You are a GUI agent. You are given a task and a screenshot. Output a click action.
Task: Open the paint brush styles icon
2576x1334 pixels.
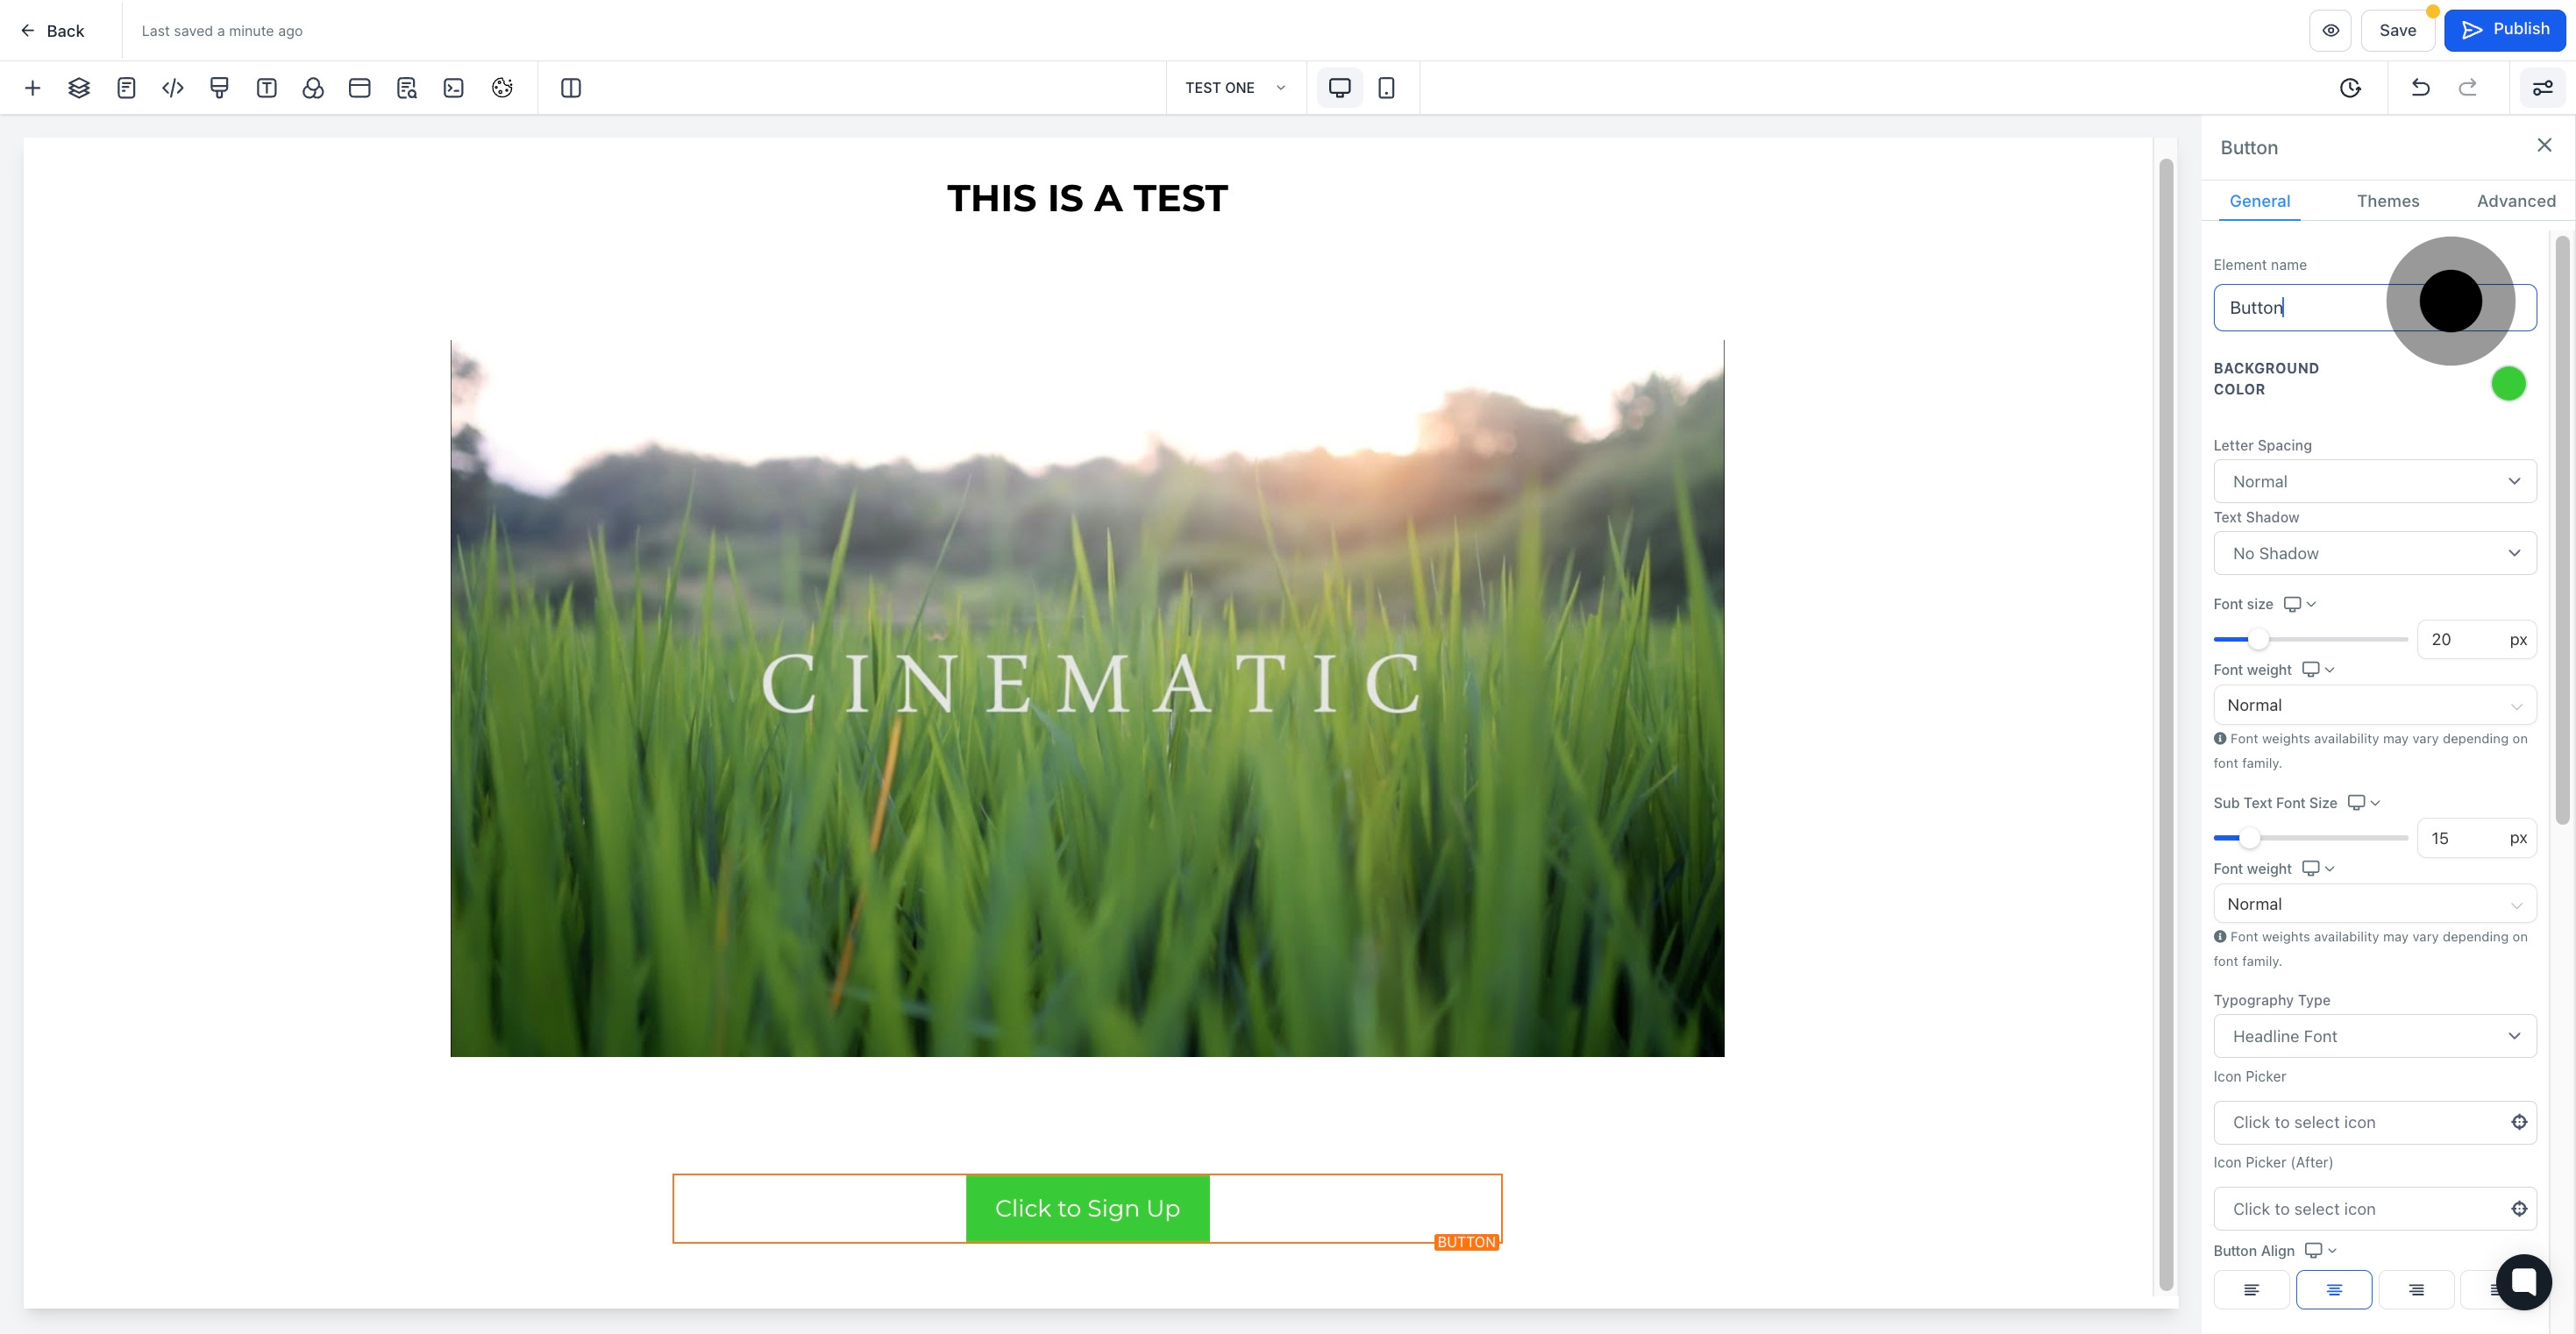(x=219, y=88)
